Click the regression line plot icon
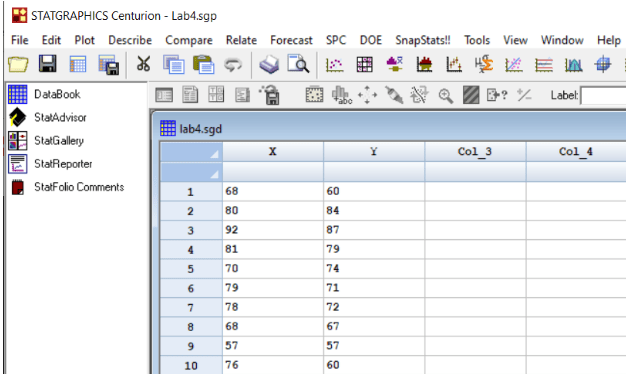 click(513, 64)
